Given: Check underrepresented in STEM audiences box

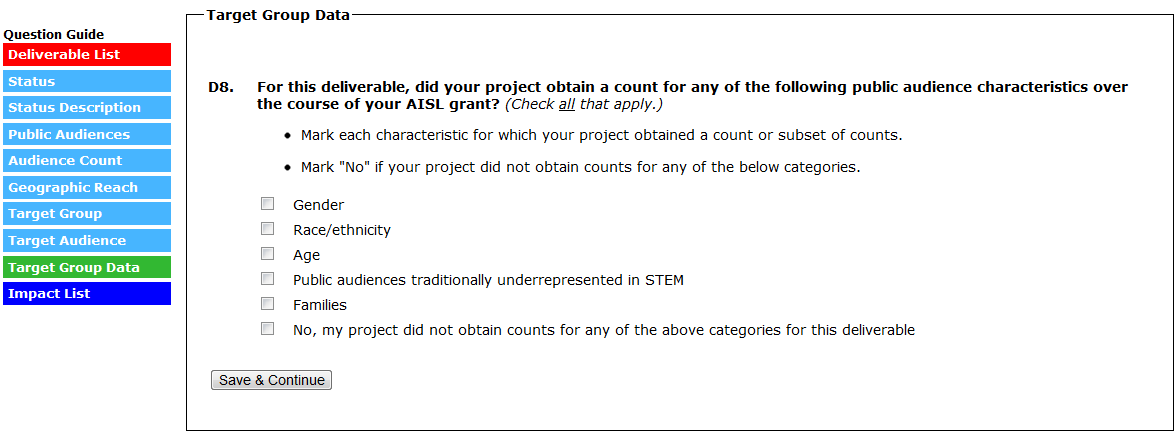Looking at the screenshot, I should (267, 279).
